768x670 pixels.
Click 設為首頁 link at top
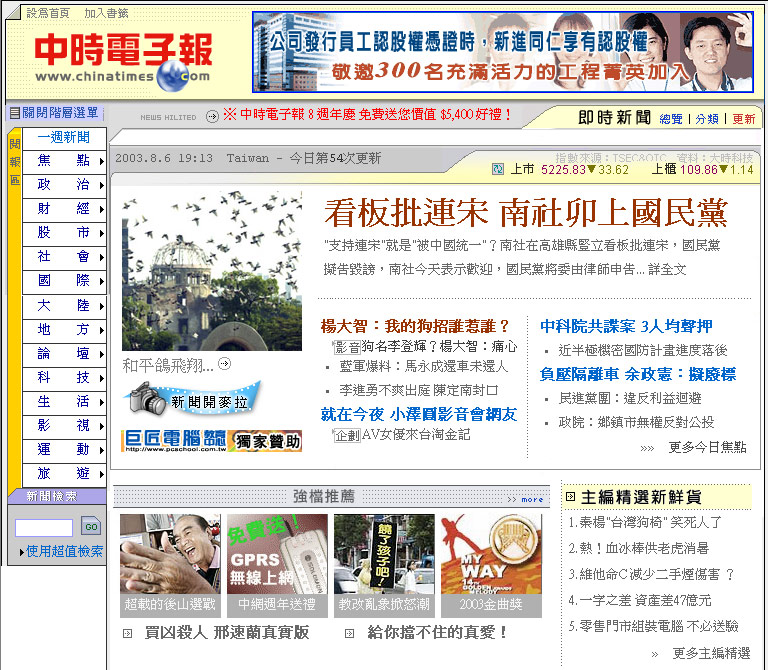pyautogui.click(x=48, y=13)
